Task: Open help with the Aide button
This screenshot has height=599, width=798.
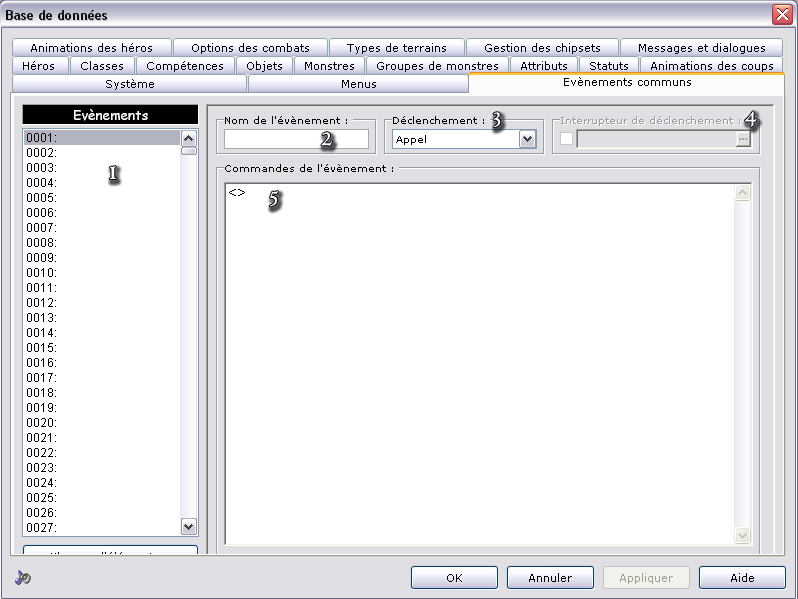Action: point(741,577)
